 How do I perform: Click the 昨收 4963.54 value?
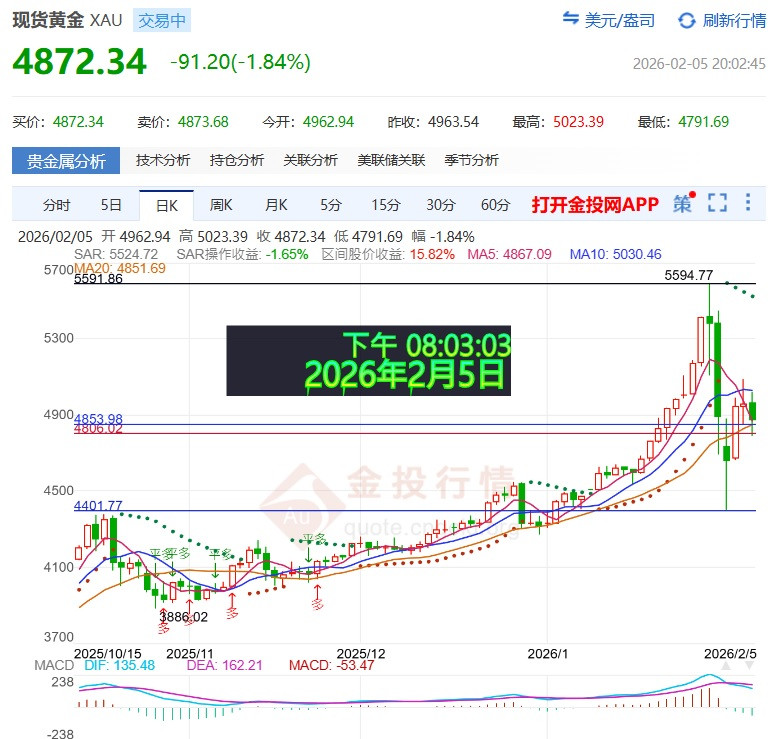453,122
